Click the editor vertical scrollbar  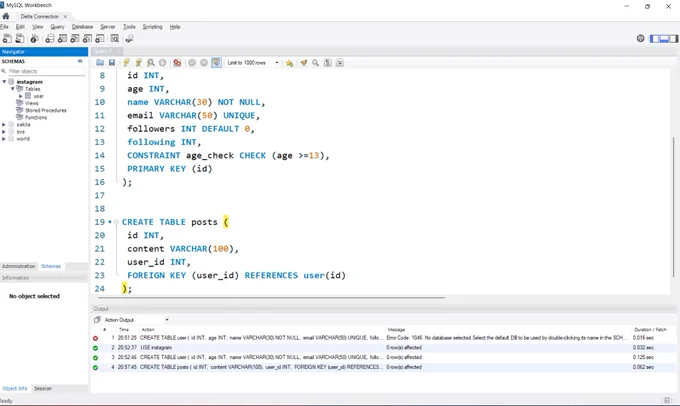[x=673, y=207]
